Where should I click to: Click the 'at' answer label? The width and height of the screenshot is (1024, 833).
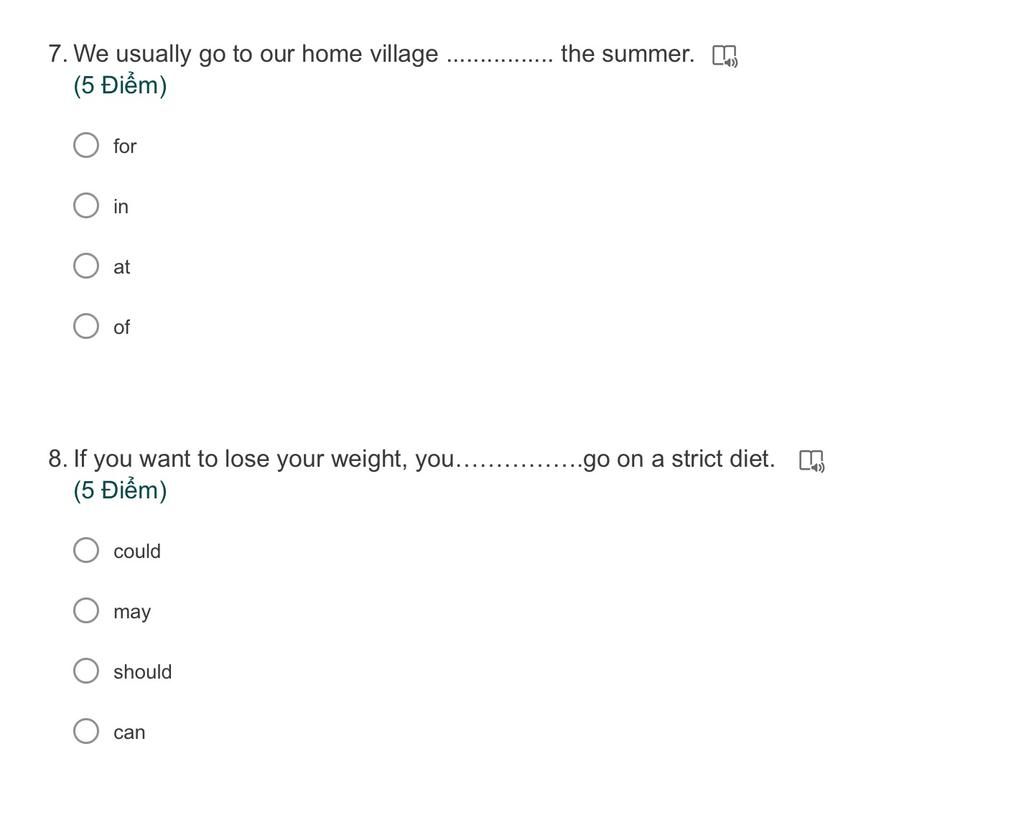121,267
